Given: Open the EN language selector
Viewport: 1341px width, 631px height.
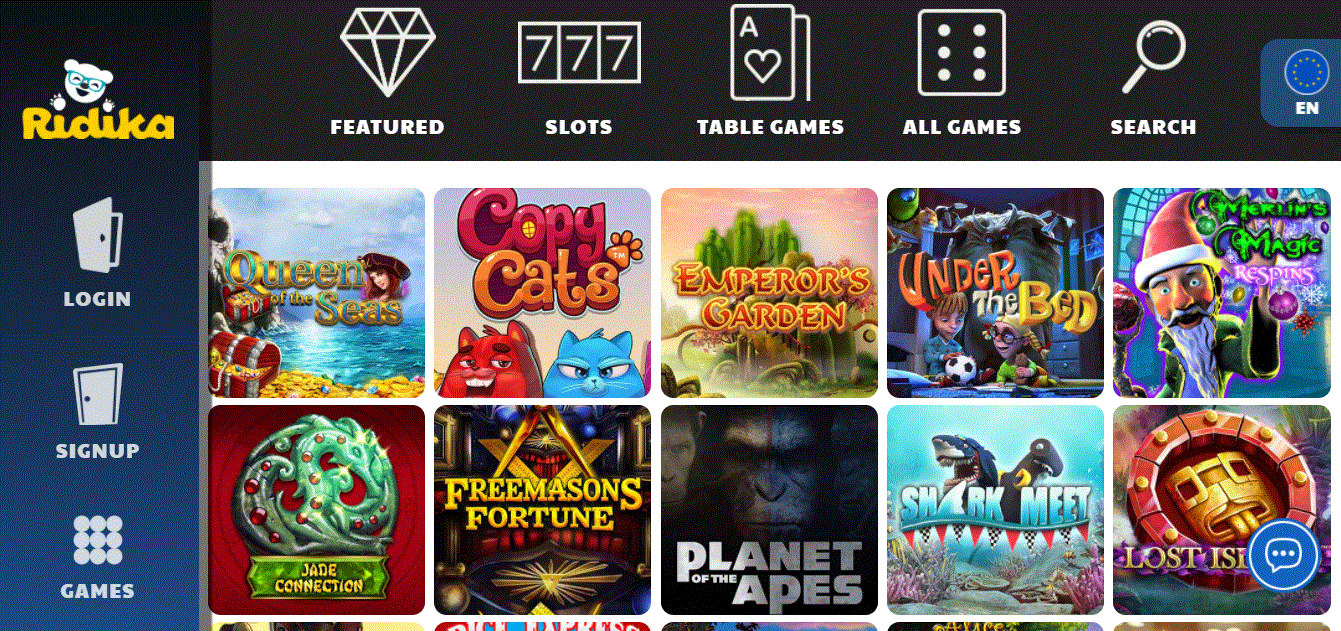Looking at the screenshot, I should coord(1304,83).
